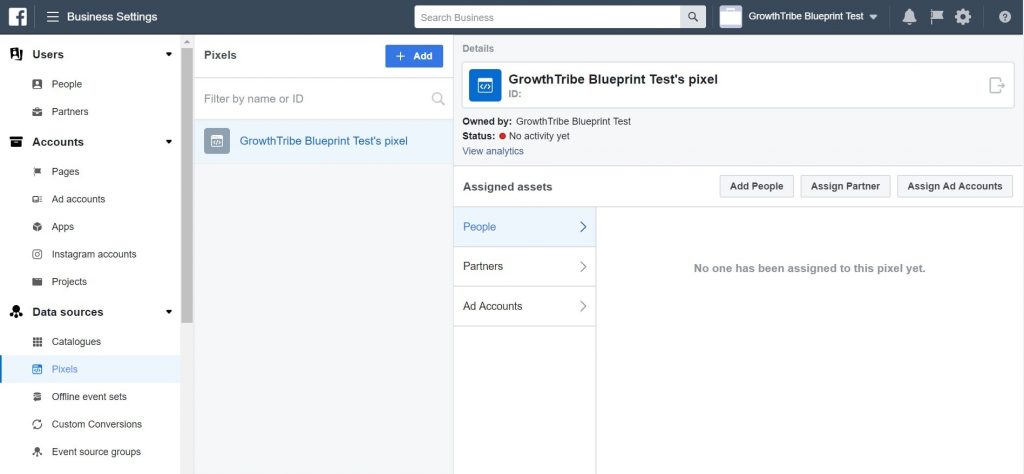The width and height of the screenshot is (1024, 474).
Task: Open the settings gear icon
Action: [x=963, y=17]
